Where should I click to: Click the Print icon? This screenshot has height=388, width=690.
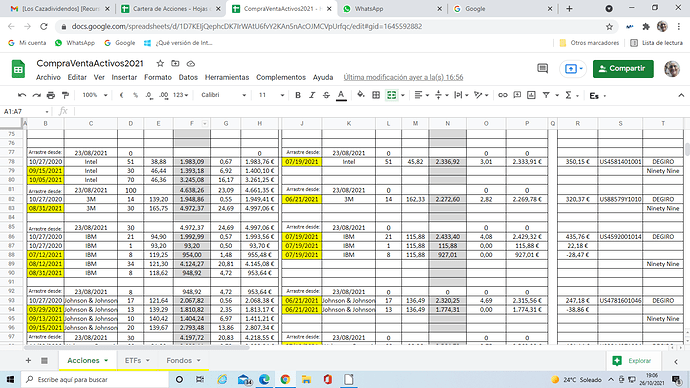(x=51, y=95)
